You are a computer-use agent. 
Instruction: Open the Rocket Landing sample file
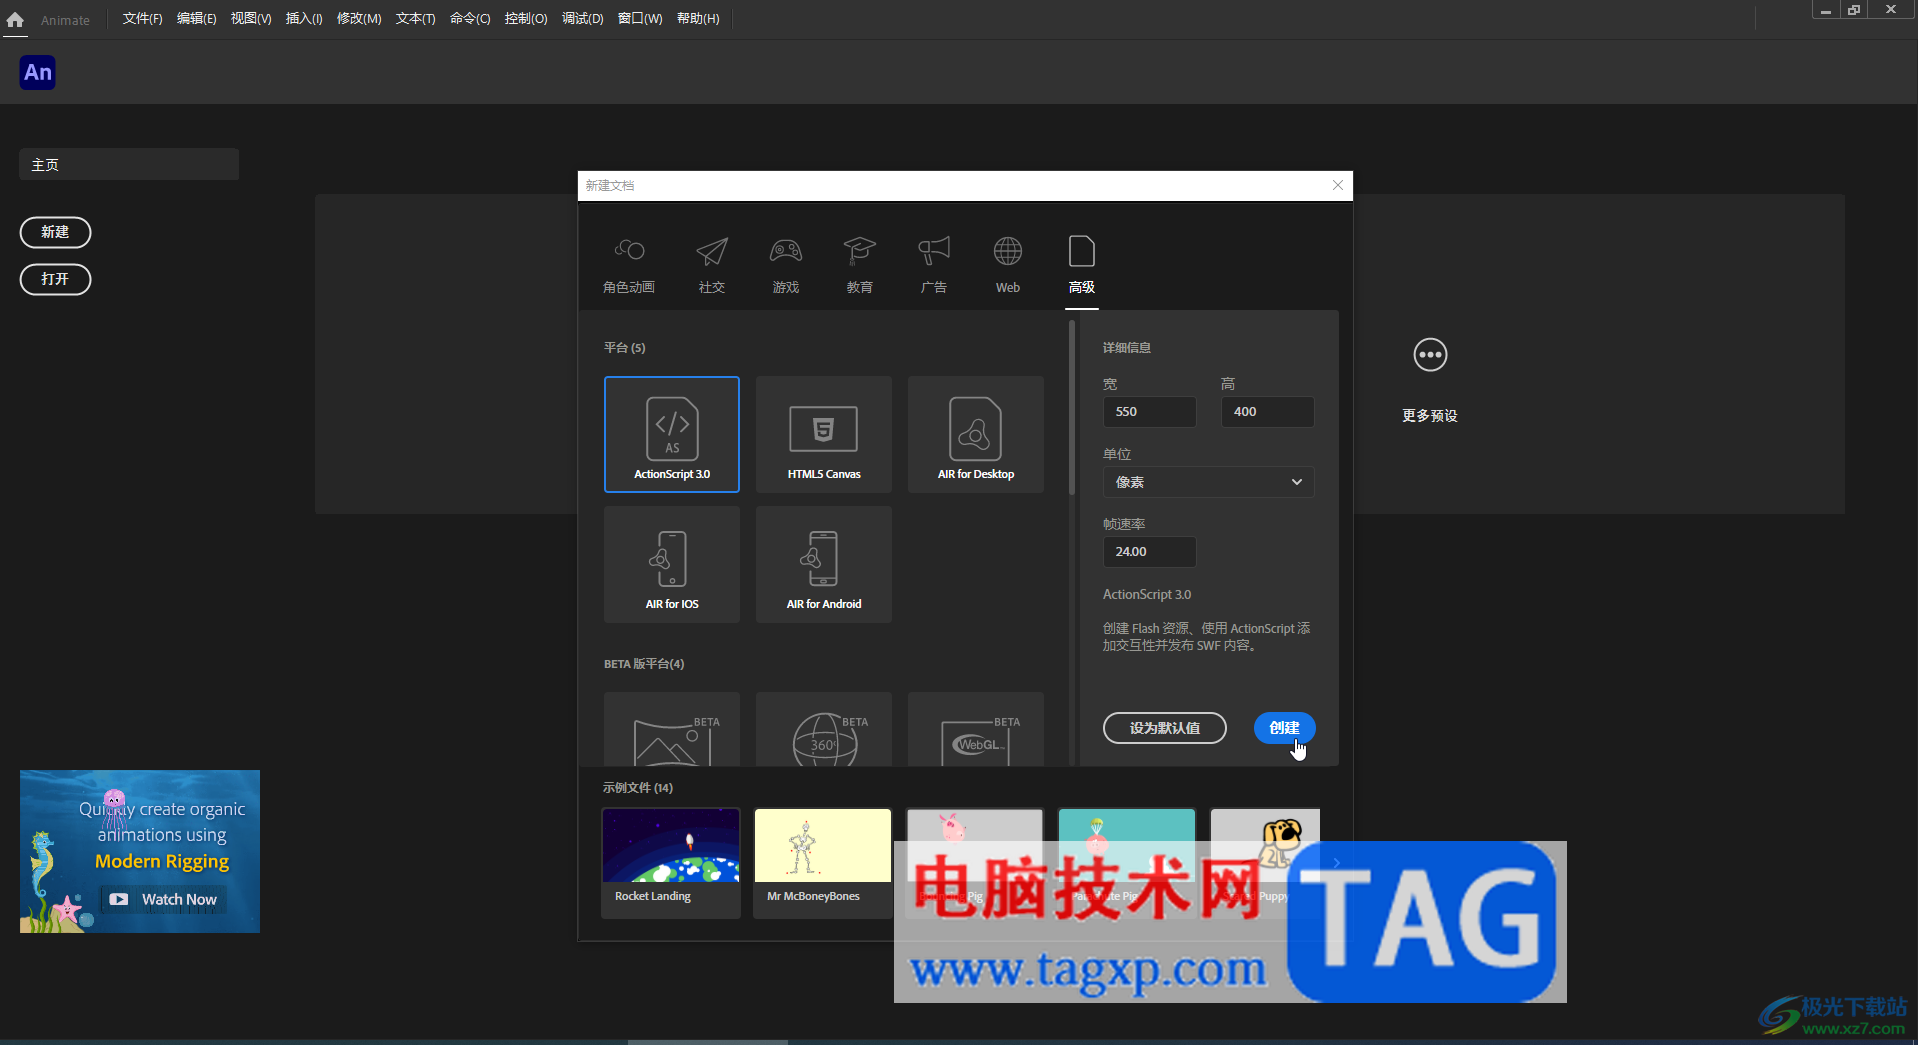tap(671, 862)
